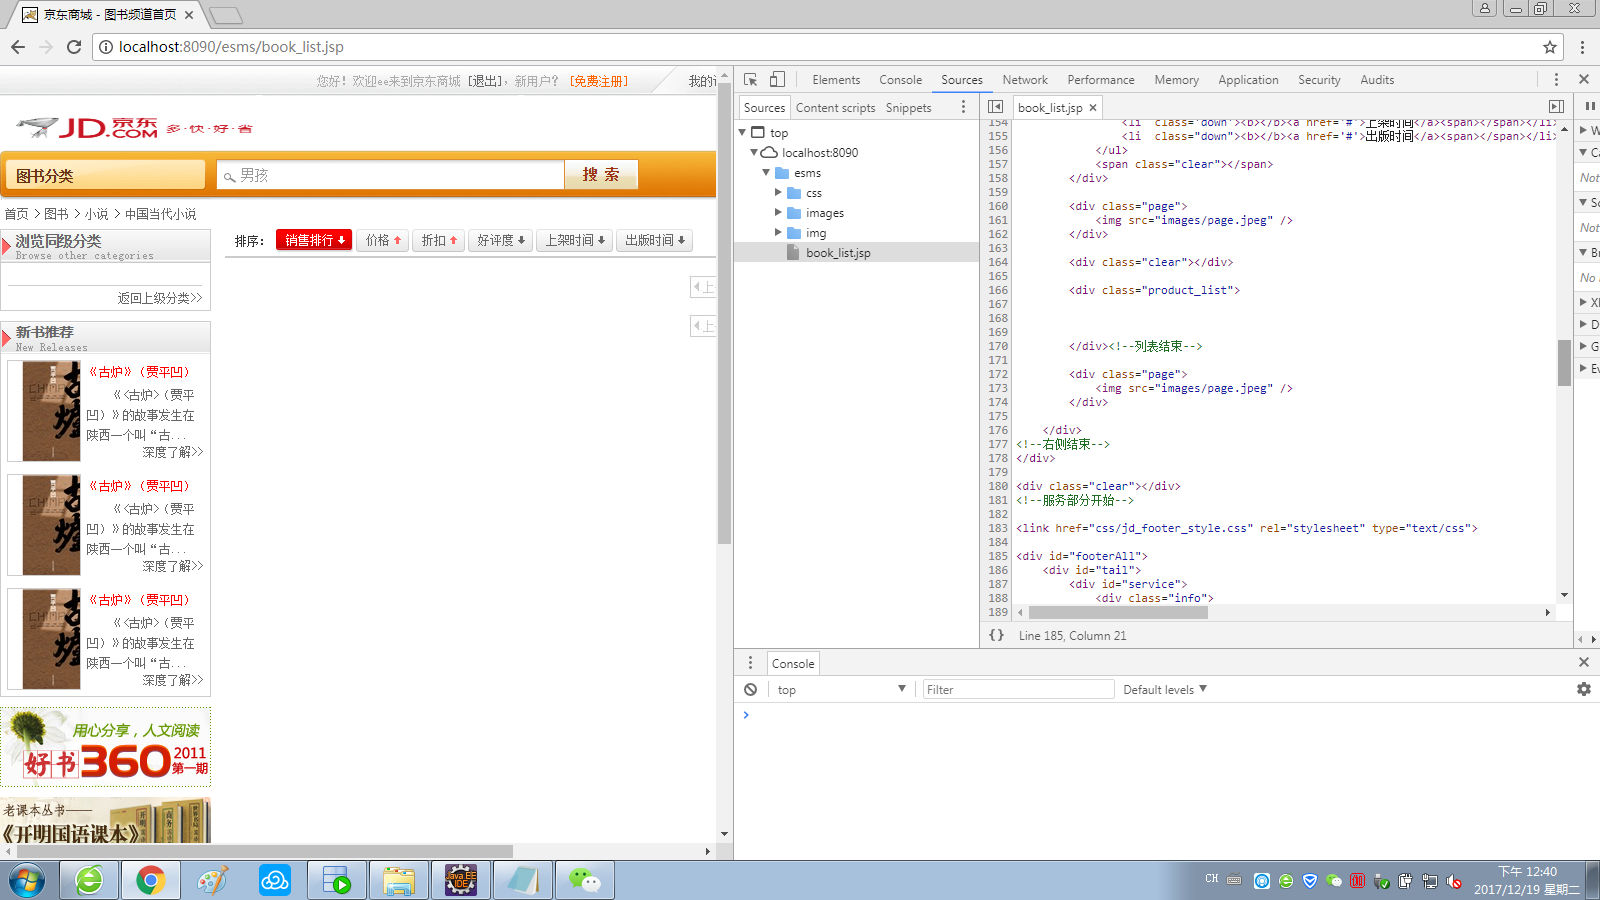Expand the css folder

(778, 192)
